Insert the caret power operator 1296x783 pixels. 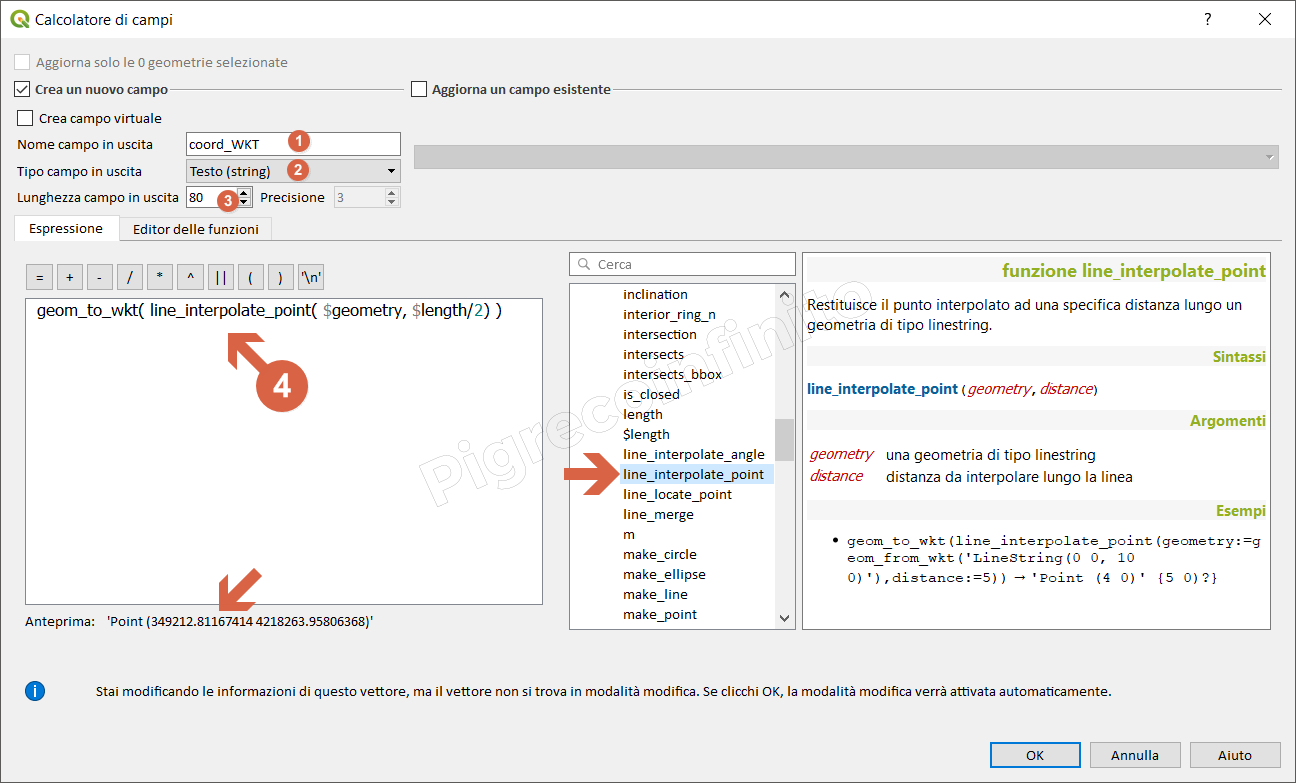[190, 278]
